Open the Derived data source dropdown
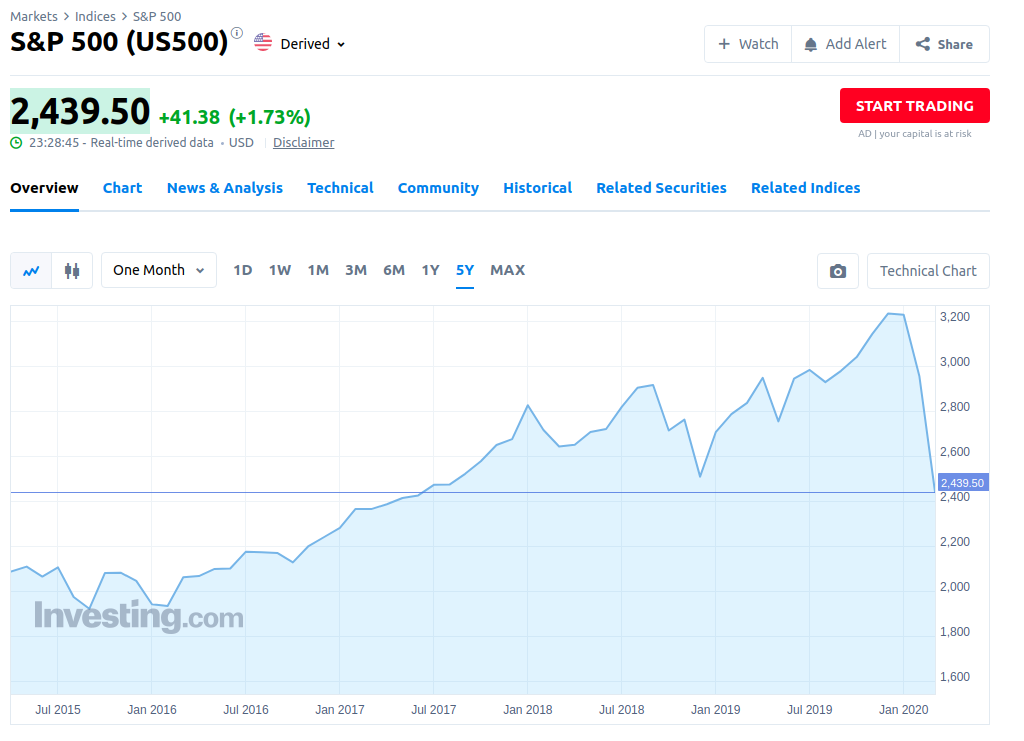The image size is (1024, 741). (x=313, y=44)
